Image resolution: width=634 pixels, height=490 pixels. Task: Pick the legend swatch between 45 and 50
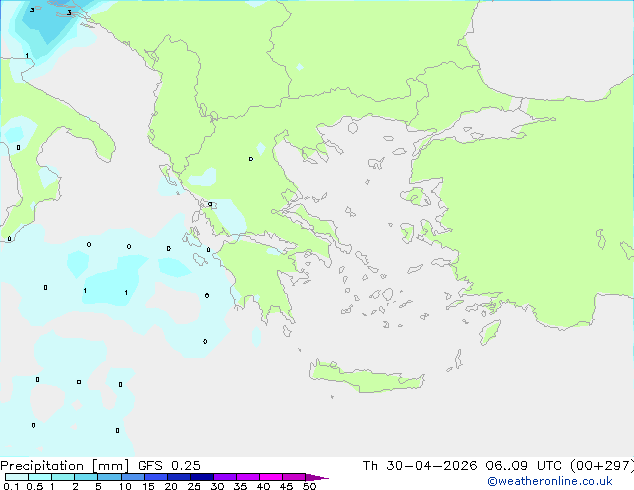[x=294, y=477]
